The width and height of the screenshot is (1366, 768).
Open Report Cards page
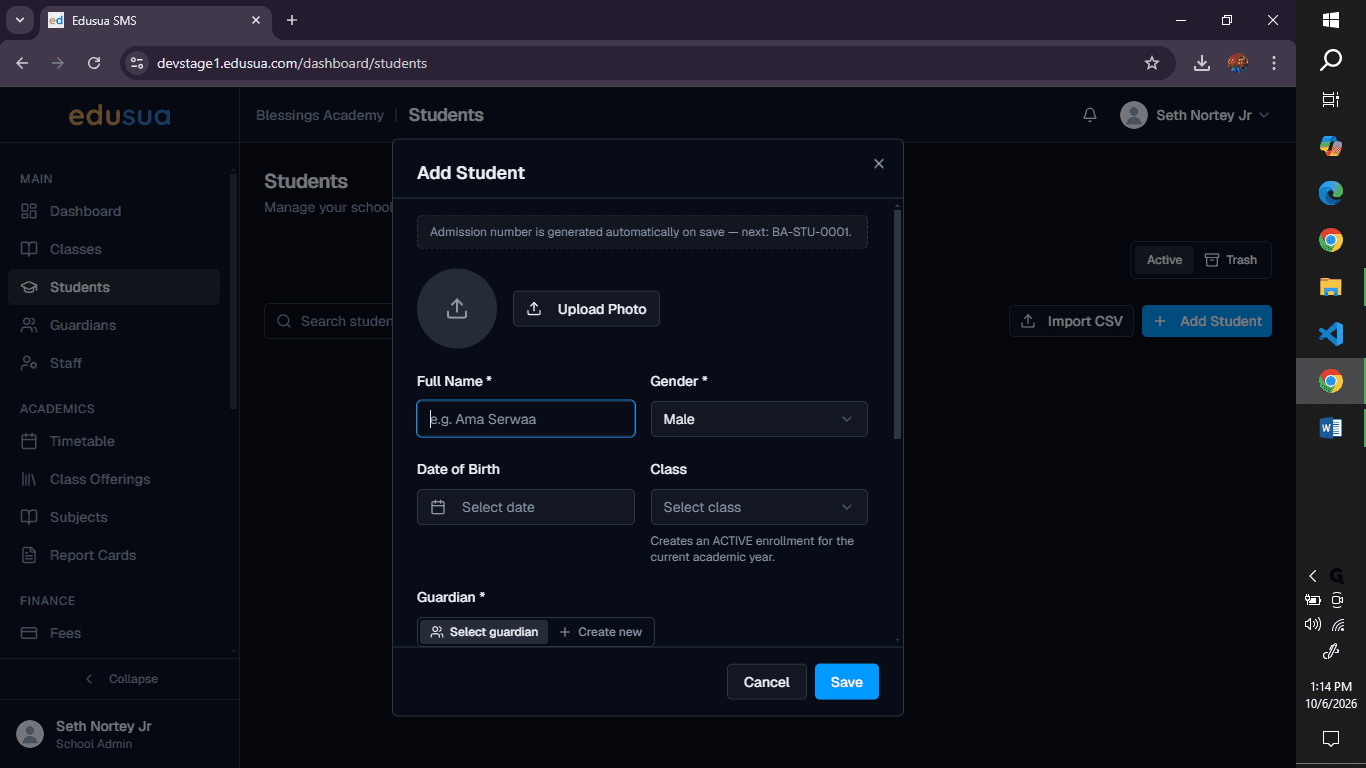pos(113,555)
